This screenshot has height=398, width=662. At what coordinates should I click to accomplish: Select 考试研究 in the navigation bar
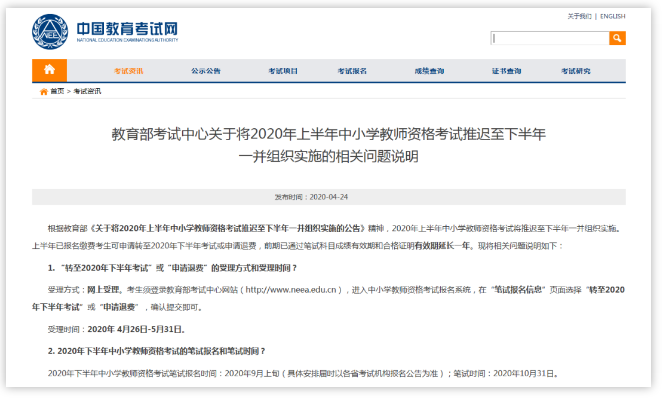click(x=575, y=71)
